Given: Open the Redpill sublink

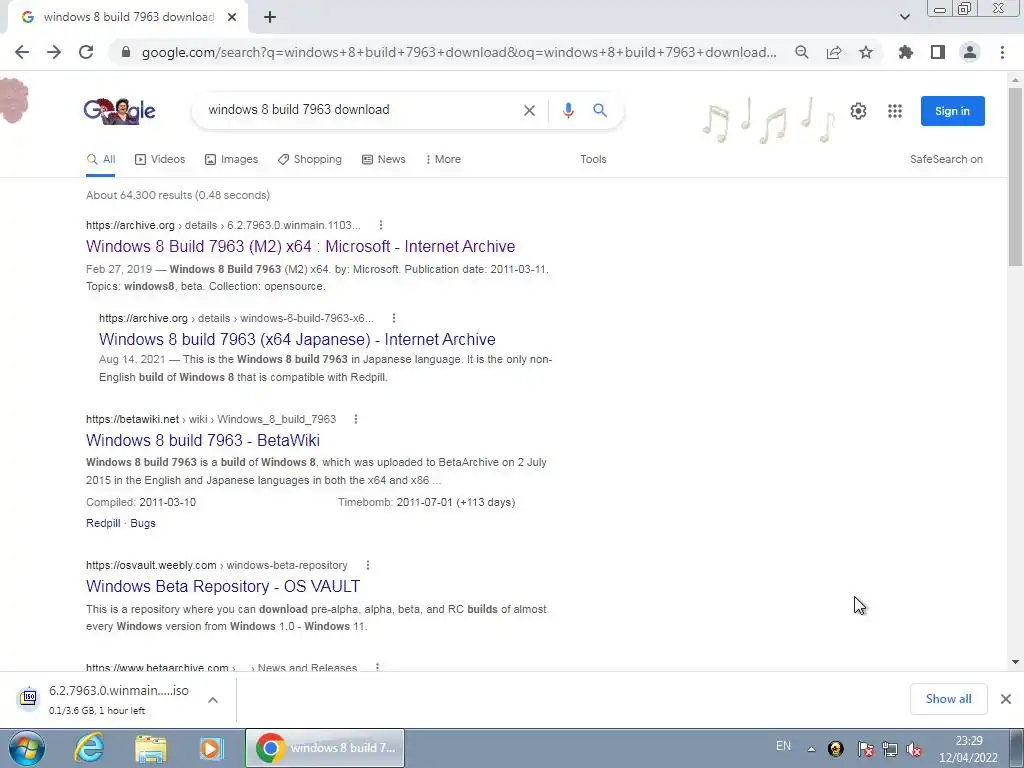Looking at the screenshot, I should click(103, 523).
